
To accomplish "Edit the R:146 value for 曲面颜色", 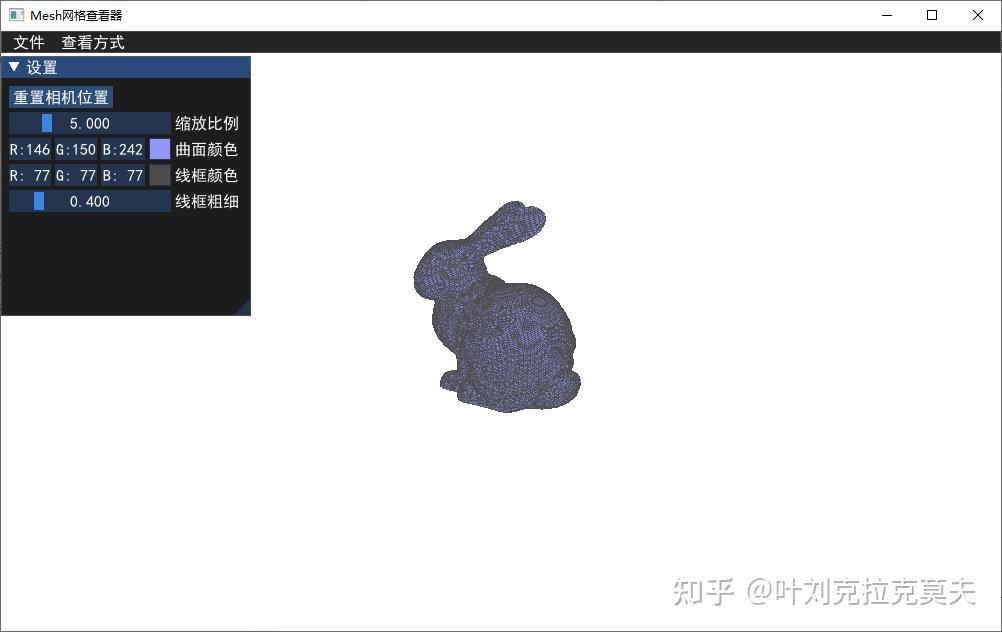I will point(30,149).
